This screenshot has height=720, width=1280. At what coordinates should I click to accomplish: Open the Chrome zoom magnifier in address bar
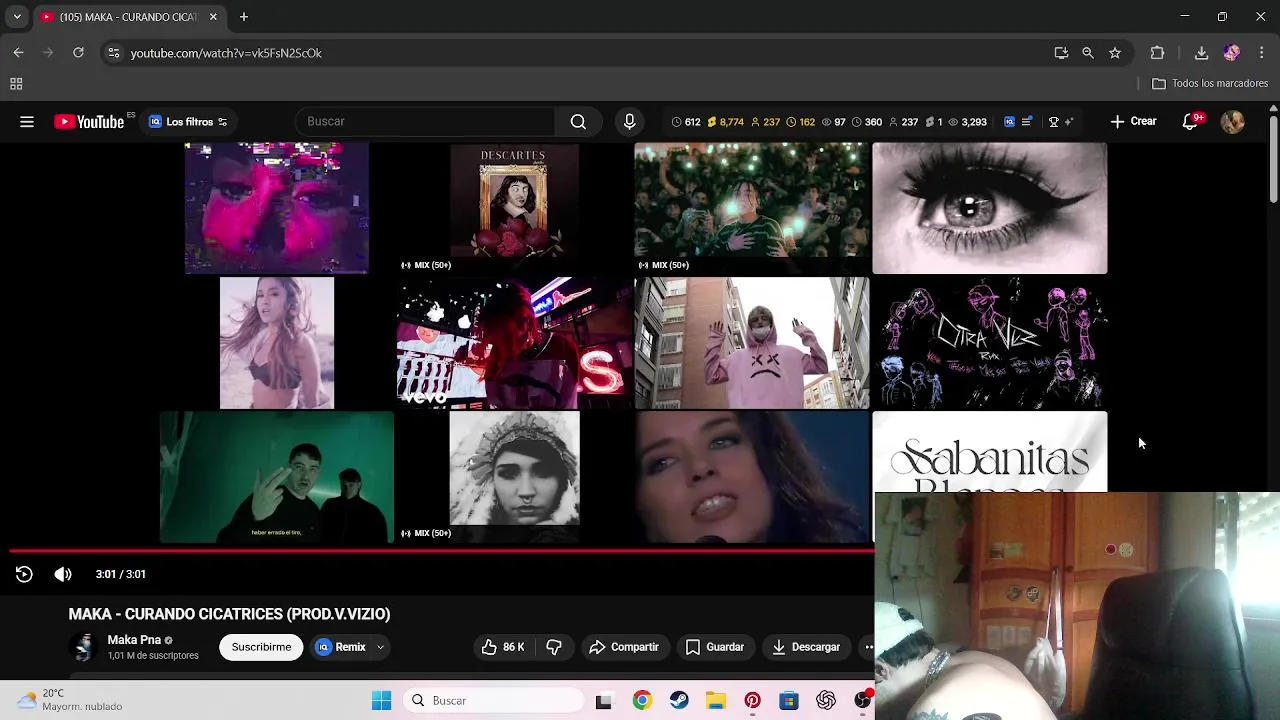[1088, 53]
